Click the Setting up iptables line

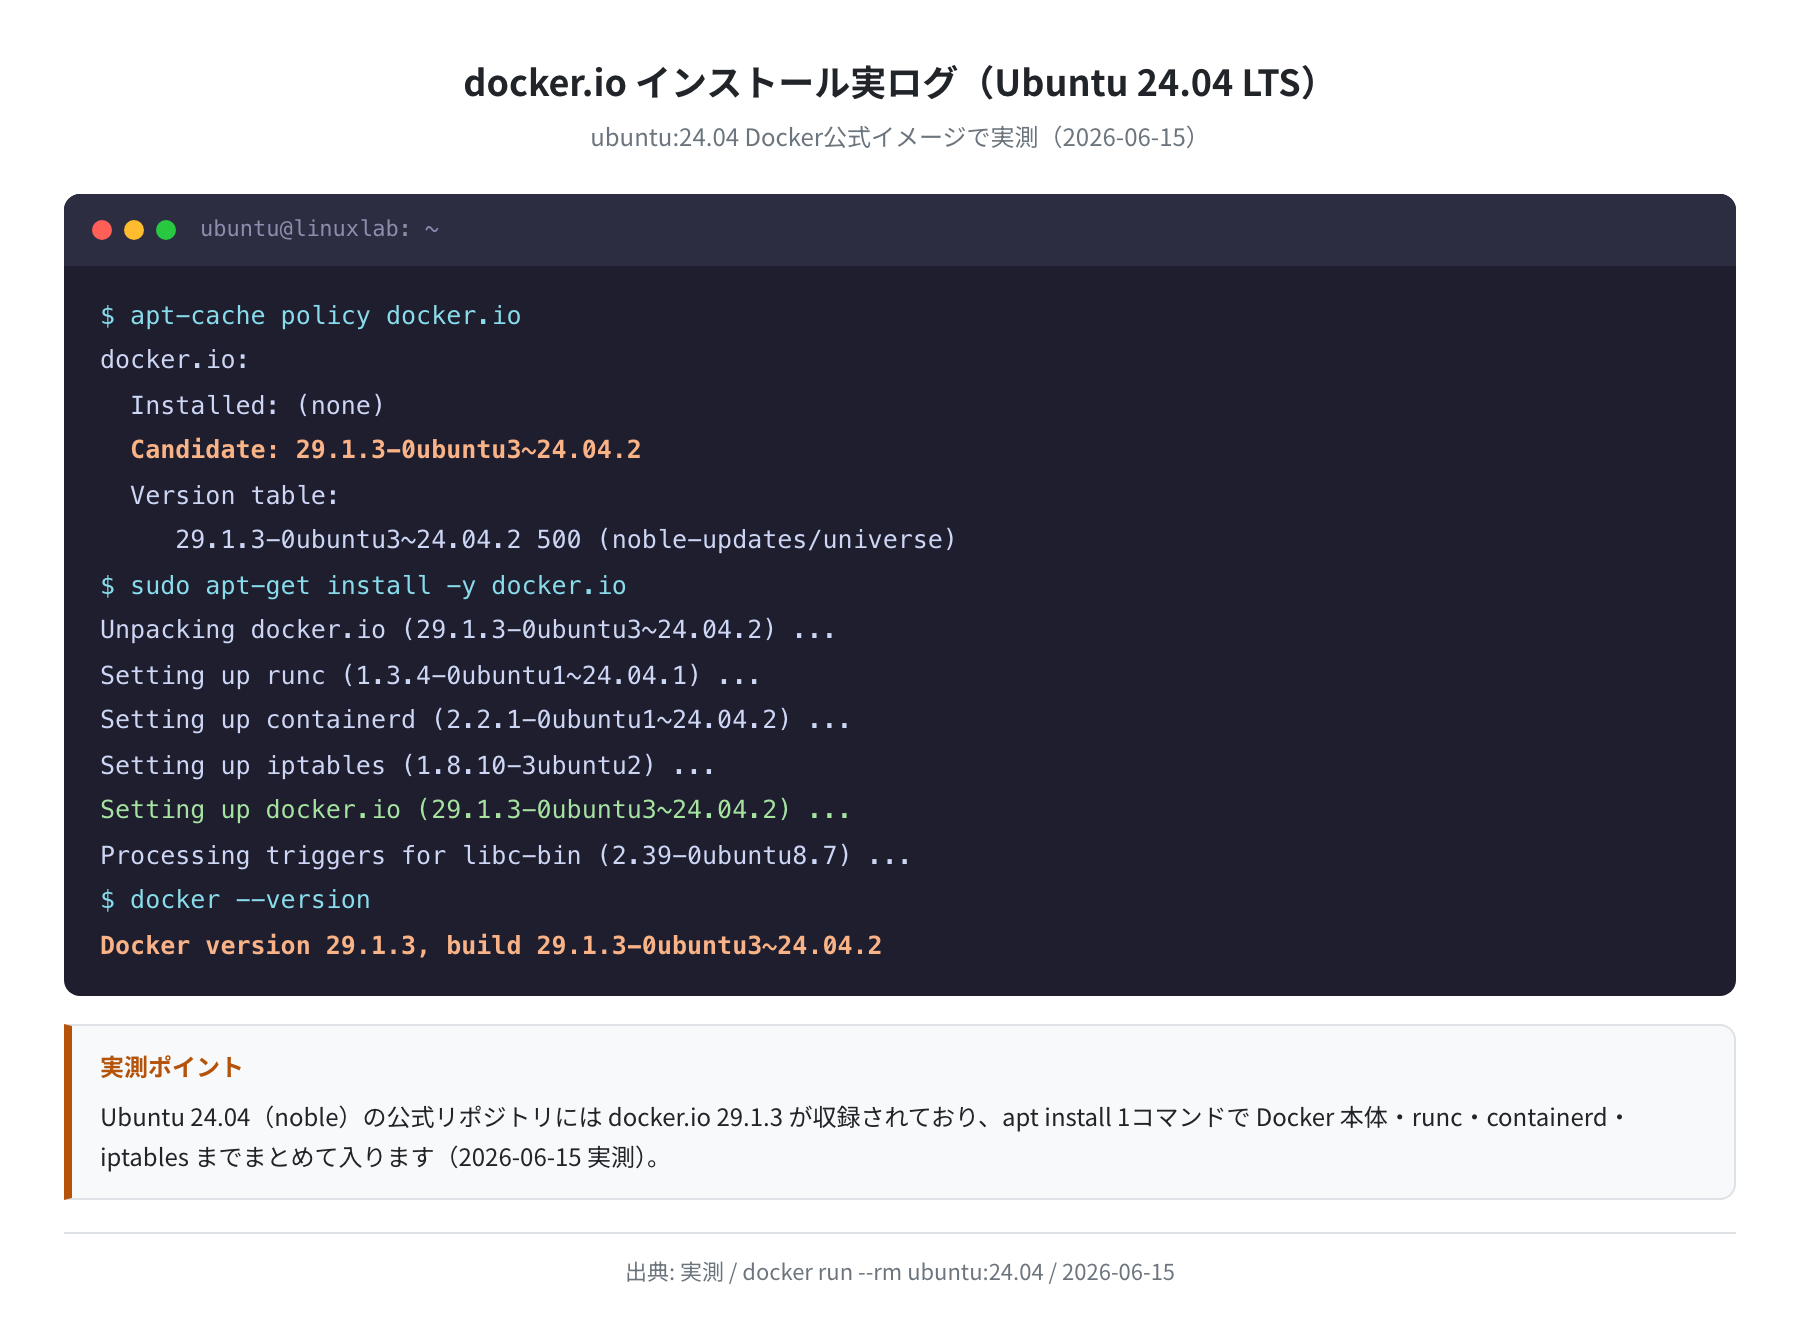coord(407,765)
